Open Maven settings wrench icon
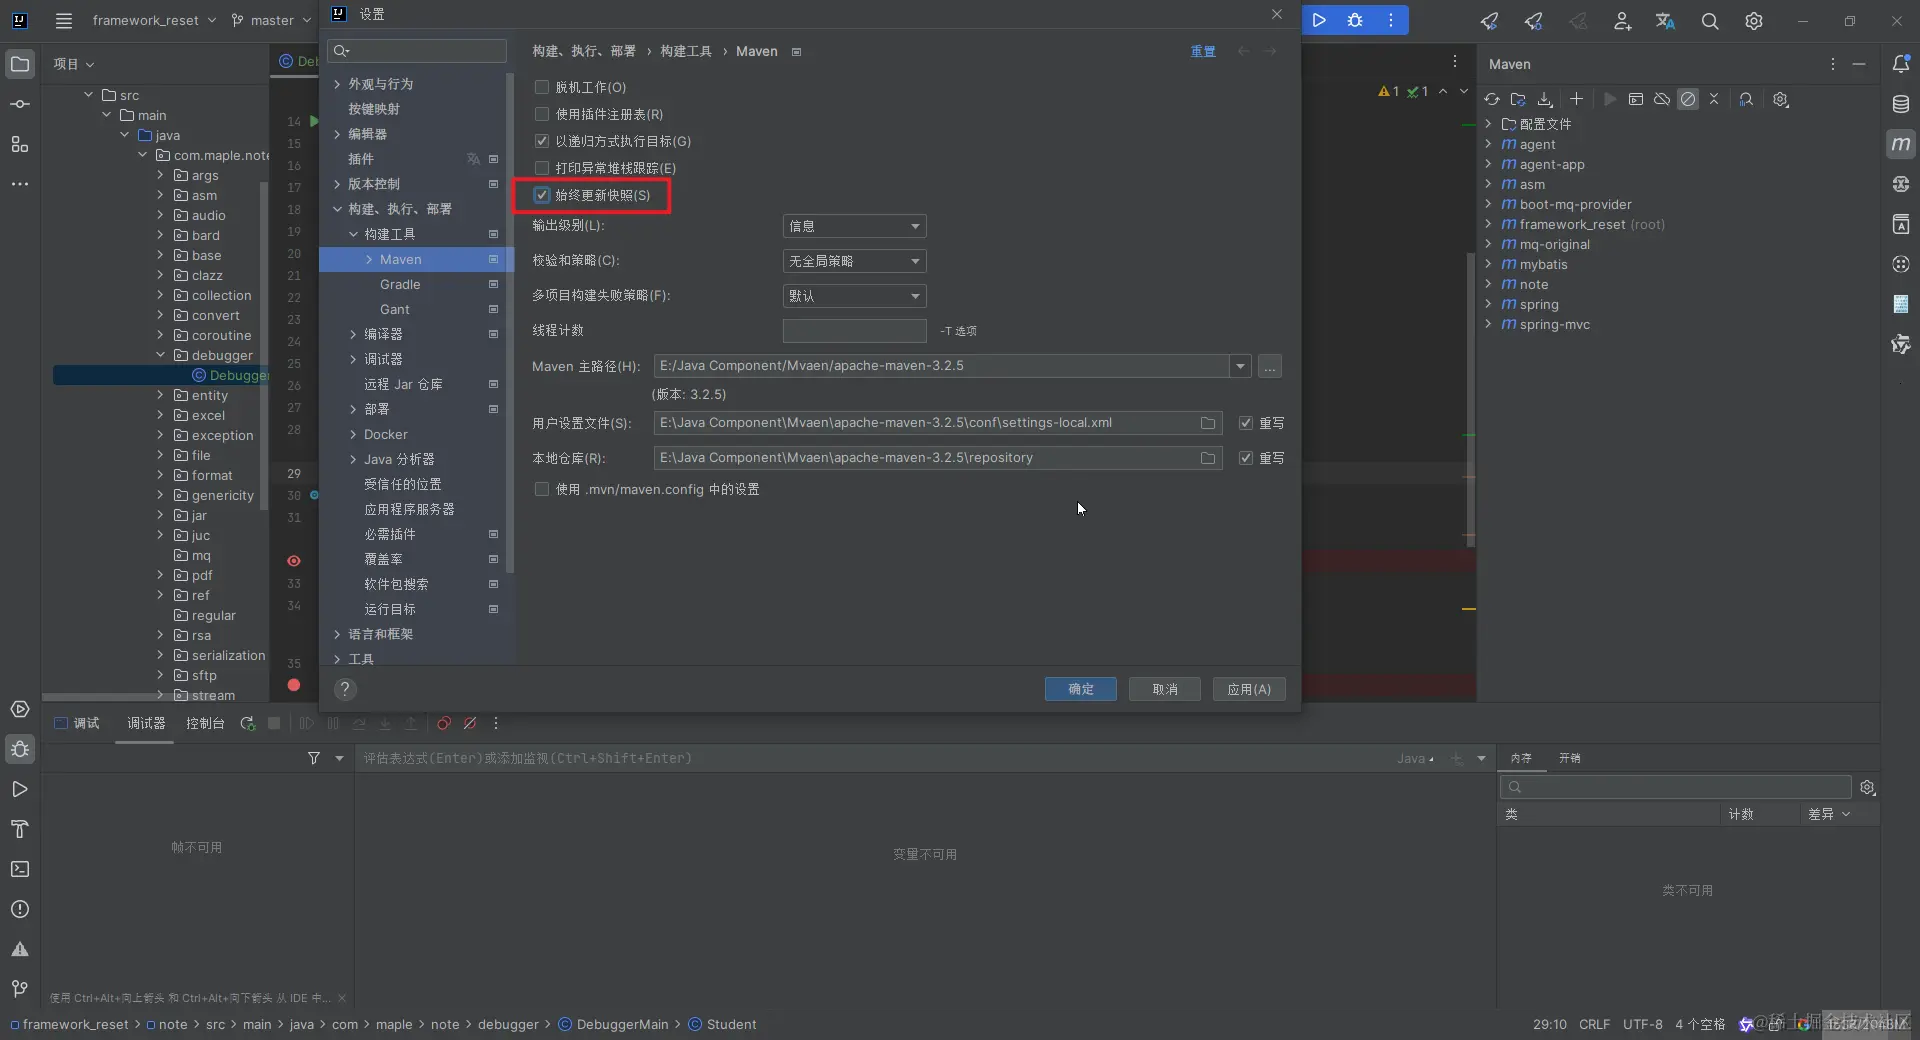The height and width of the screenshot is (1040, 1920). (x=1781, y=99)
